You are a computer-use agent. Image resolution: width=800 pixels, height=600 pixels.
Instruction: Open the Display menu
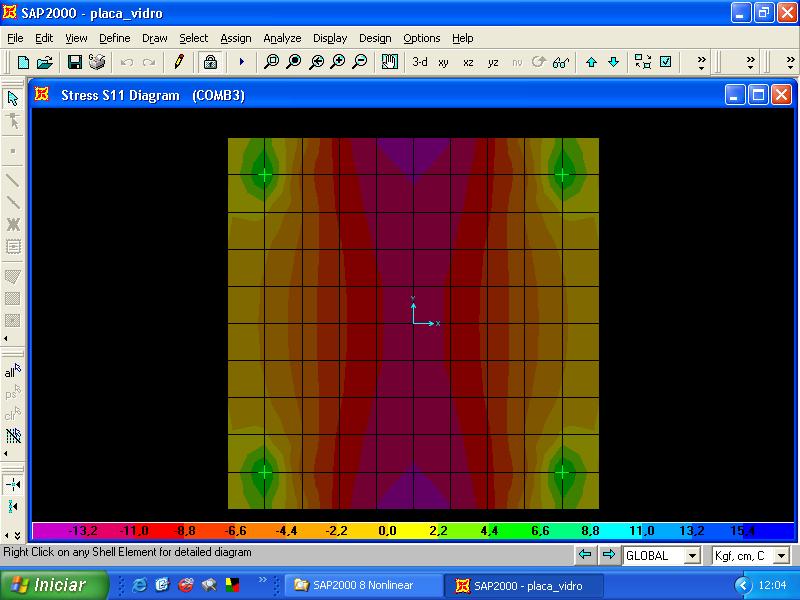(330, 38)
